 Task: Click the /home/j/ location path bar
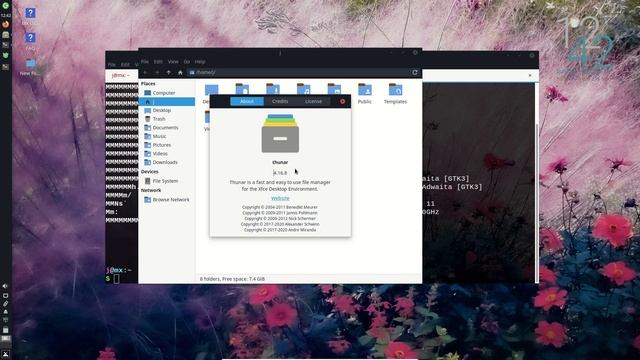[298, 72]
